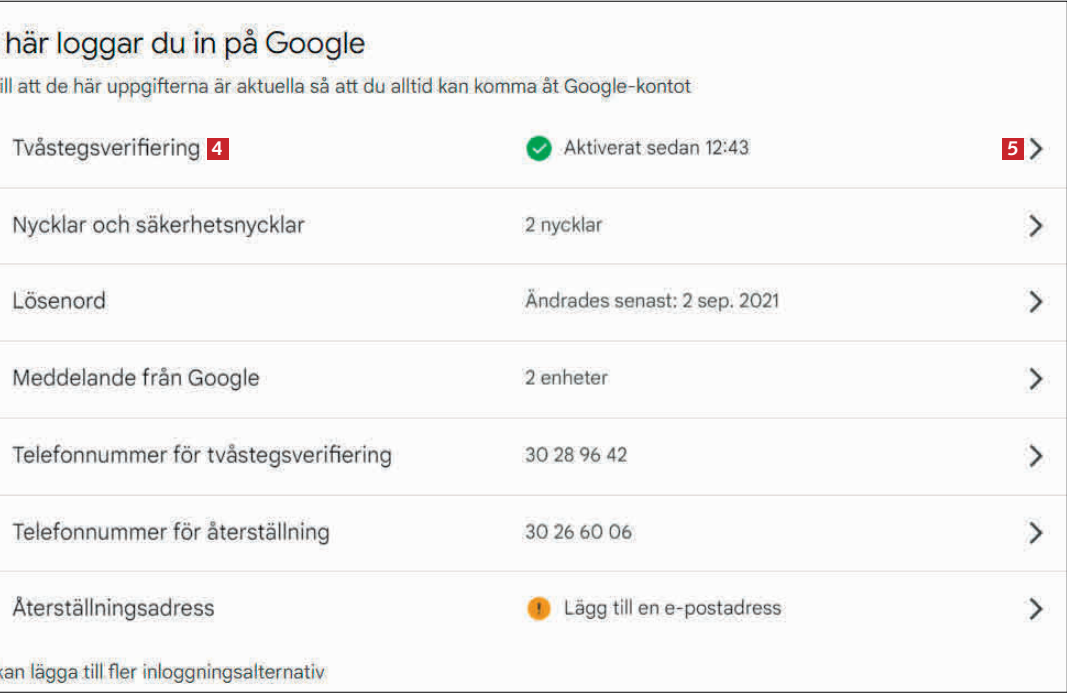Click the recovery number 30 26 60 06
1067x693 pixels.
pos(578,532)
